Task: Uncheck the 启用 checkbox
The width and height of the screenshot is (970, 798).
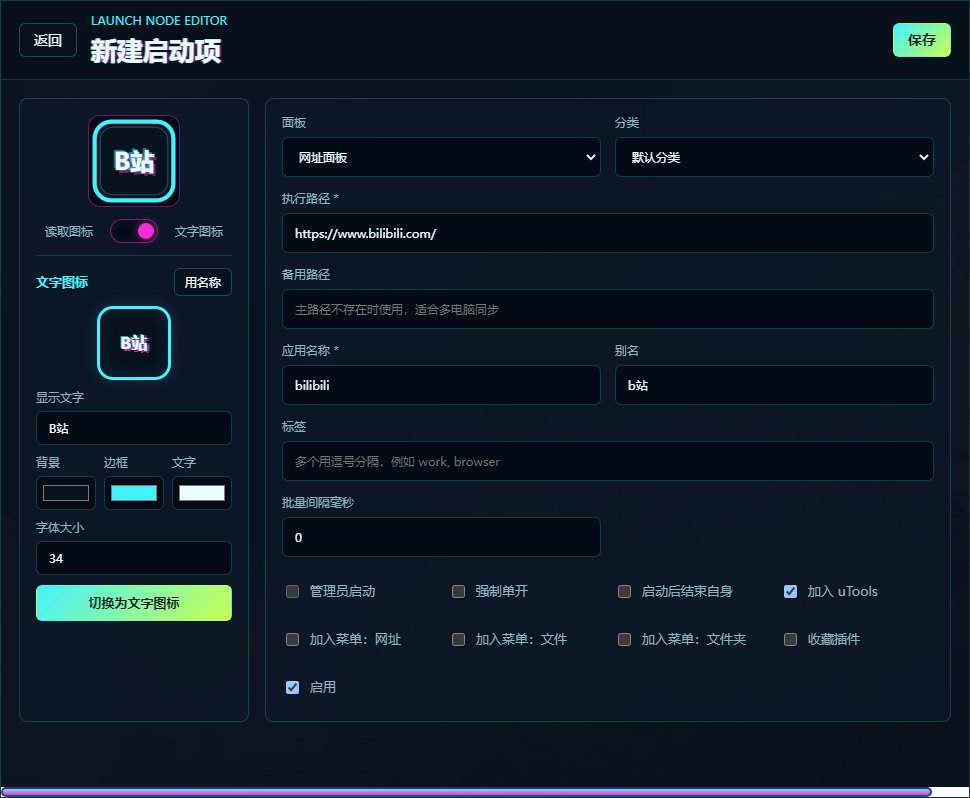Action: pyautogui.click(x=293, y=687)
